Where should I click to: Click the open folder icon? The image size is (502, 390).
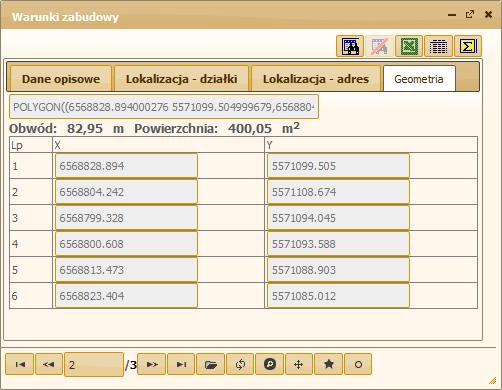click(211, 364)
